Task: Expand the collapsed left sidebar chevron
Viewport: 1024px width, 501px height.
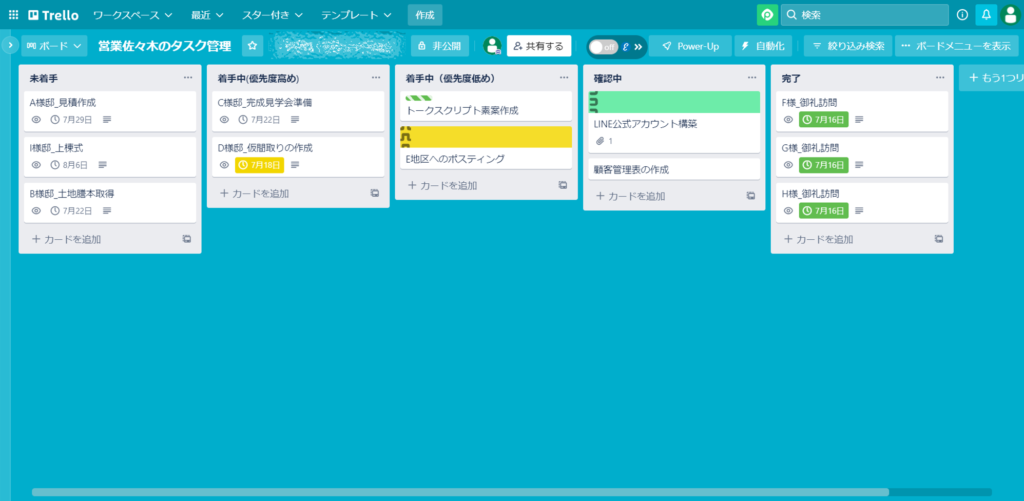Action: click(x=9, y=46)
